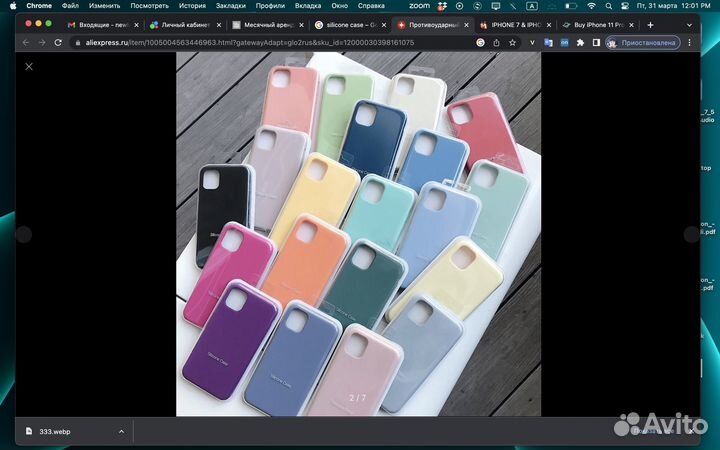This screenshot has height=450, width=720.
Task: Show previous image in gallery
Action: pos(23,234)
